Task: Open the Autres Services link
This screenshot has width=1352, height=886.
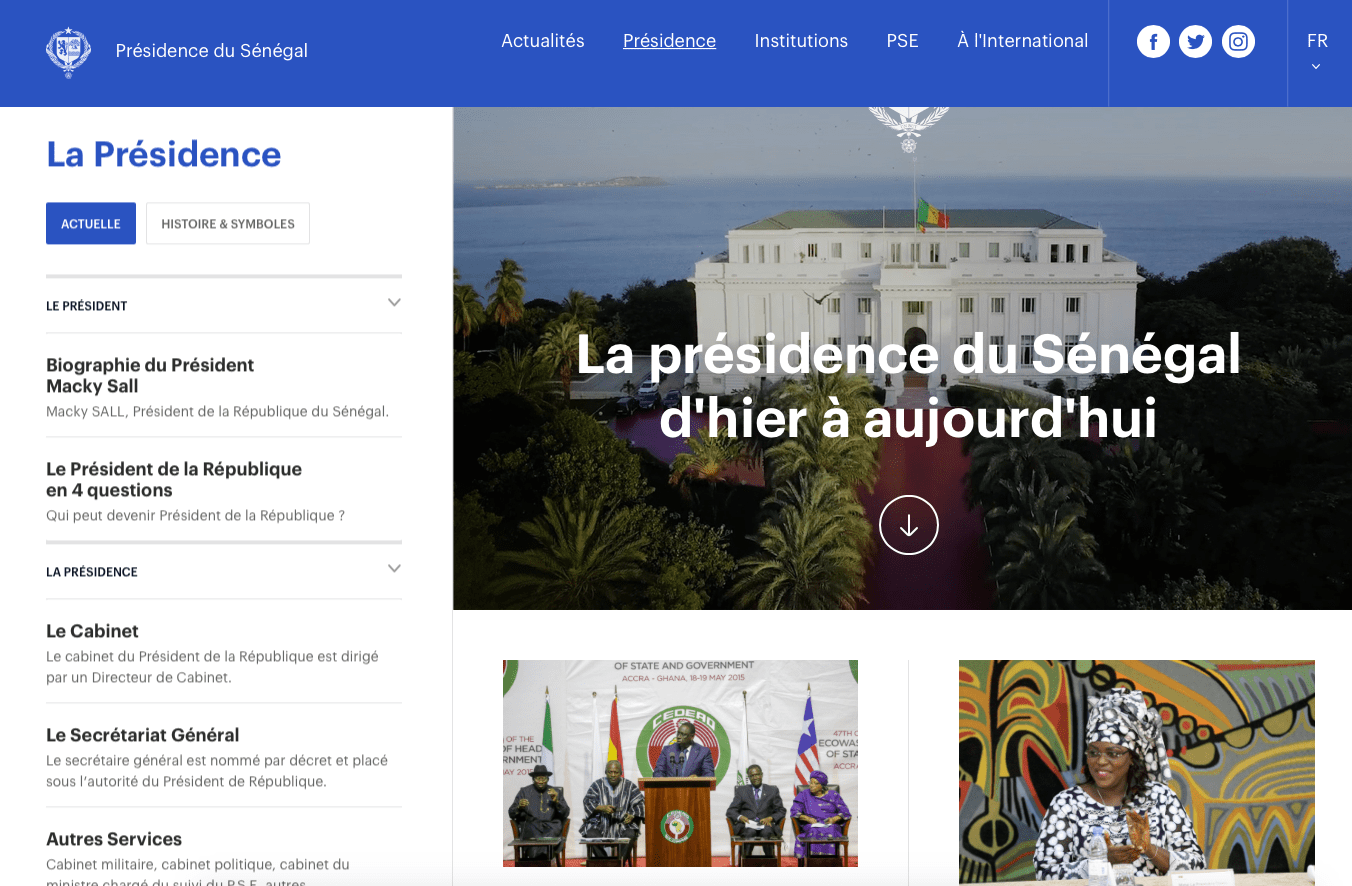Action: 114,839
